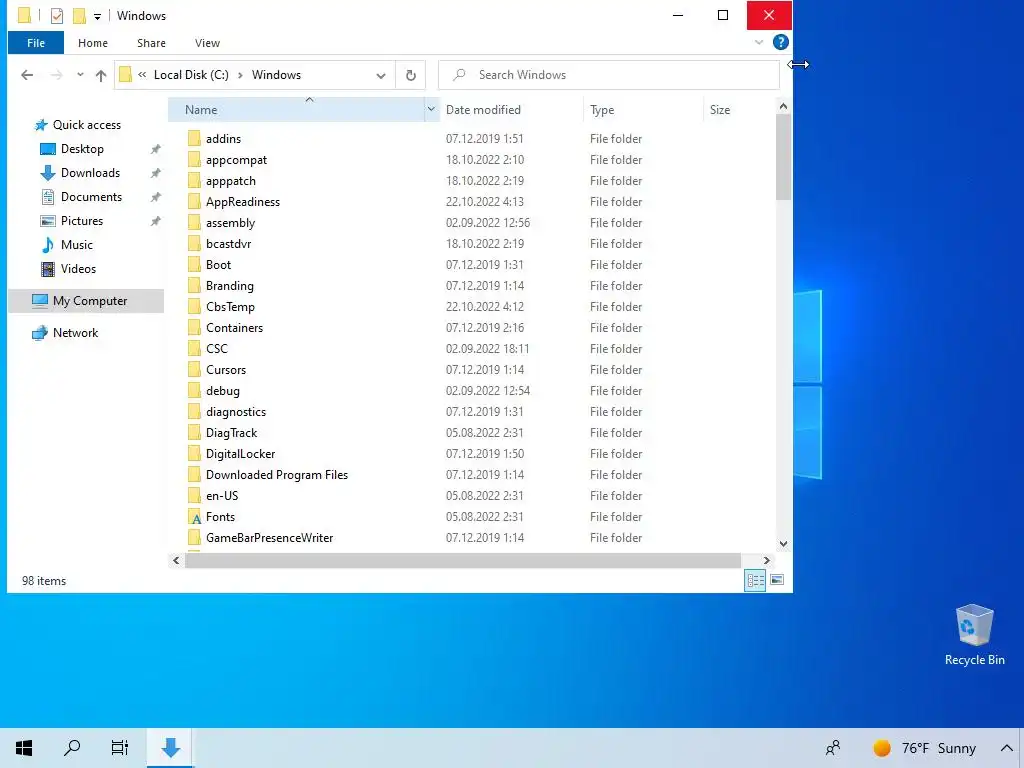Click the breadcrumb double-chevron for parent folders

coord(142,75)
